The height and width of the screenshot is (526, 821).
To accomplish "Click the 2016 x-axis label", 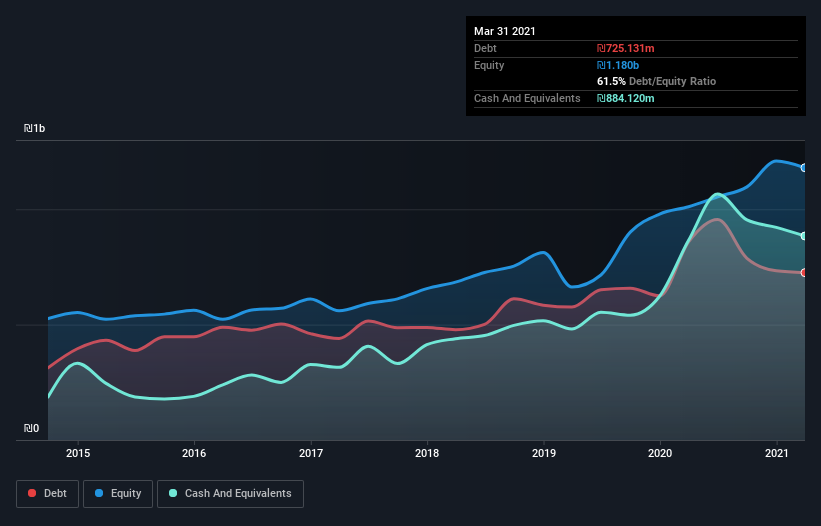I will click(x=194, y=453).
